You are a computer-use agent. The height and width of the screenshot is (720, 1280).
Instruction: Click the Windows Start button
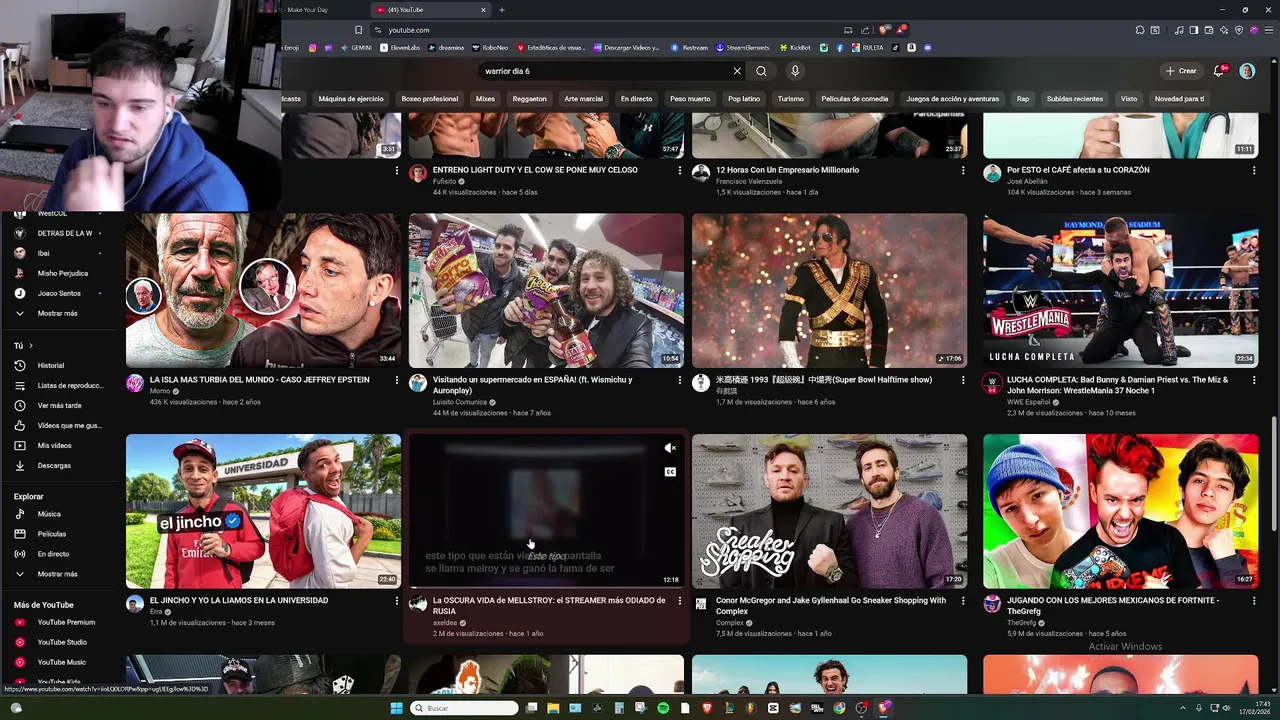pos(396,708)
